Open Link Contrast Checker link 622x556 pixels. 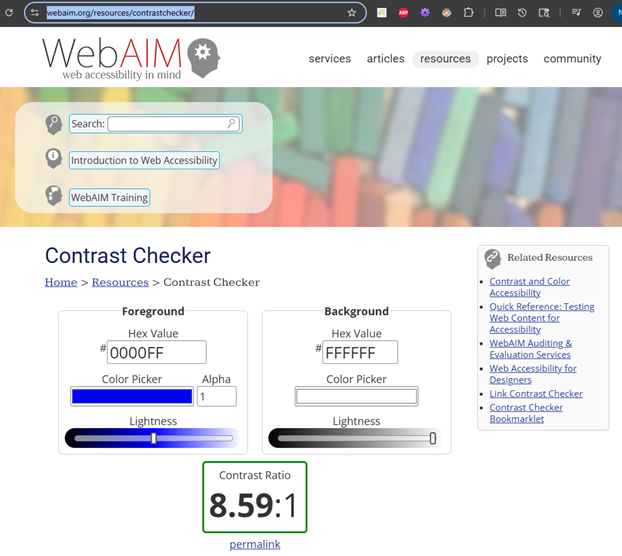click(x=536, y=394)
